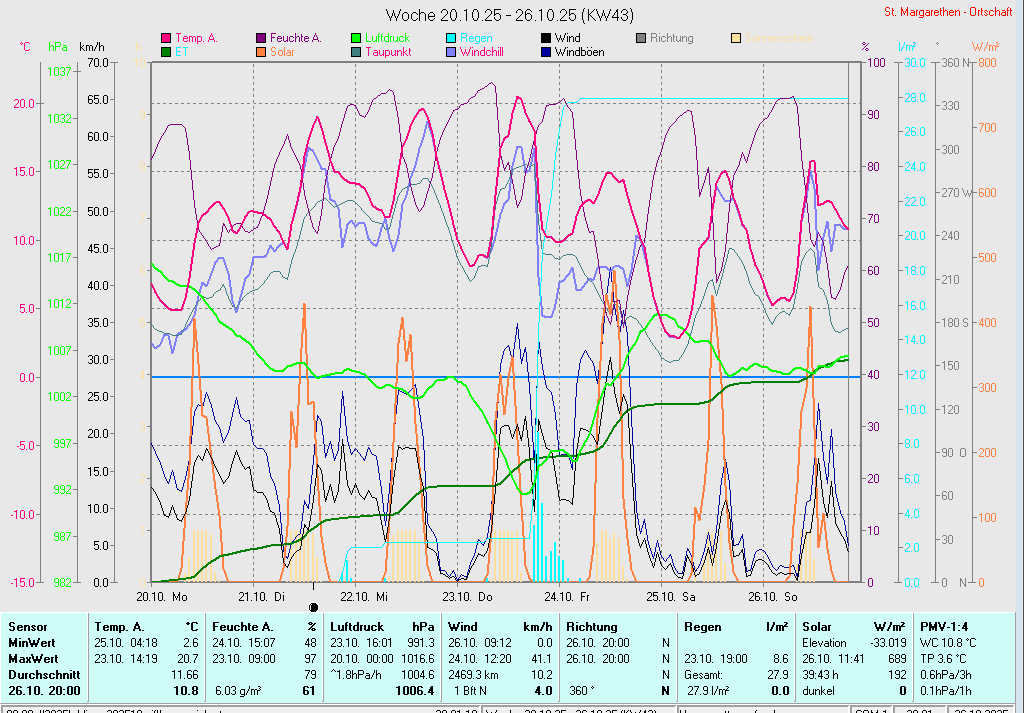Click the gray Richtung legend square

coord(641,38)
